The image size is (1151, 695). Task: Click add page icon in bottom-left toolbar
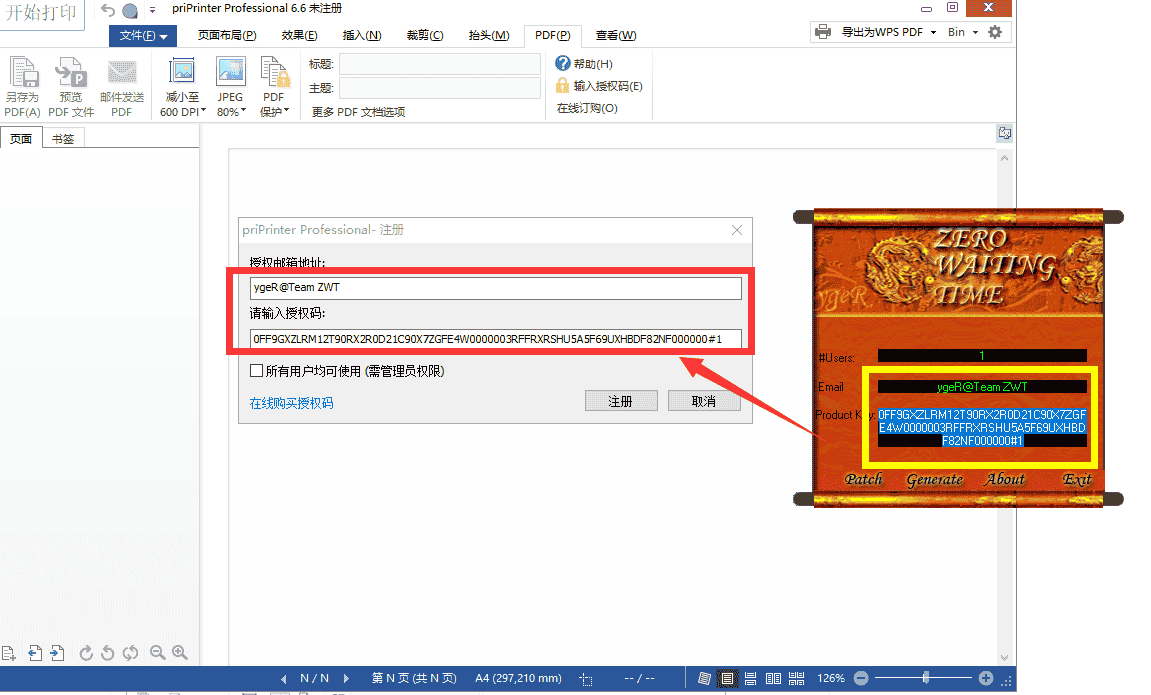point(9,652)
